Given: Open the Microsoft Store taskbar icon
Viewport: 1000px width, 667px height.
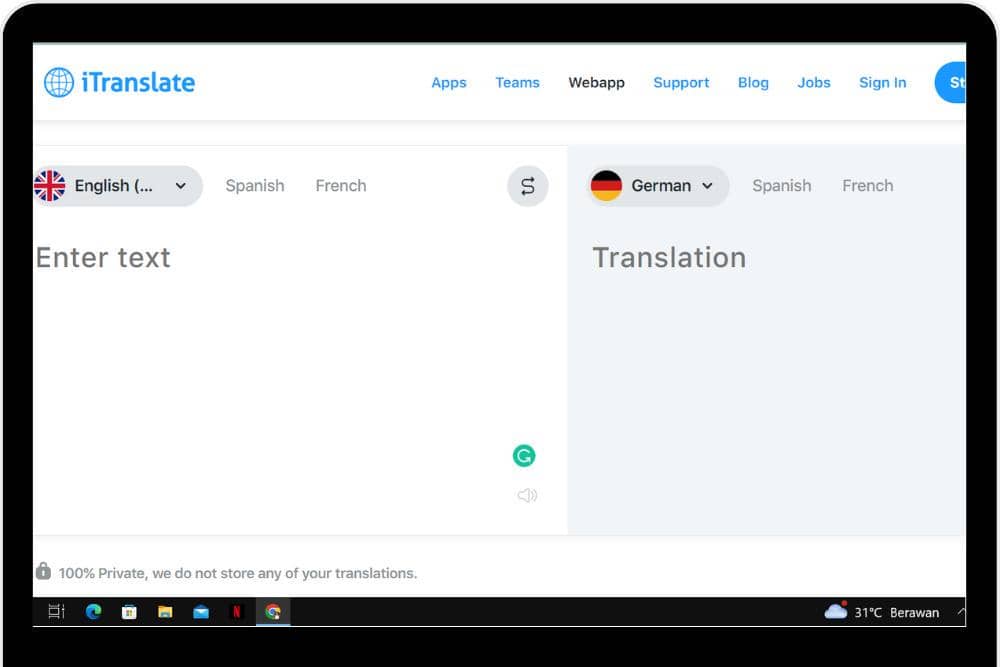Looking at the screenshot, I should [x=129, y=612].
